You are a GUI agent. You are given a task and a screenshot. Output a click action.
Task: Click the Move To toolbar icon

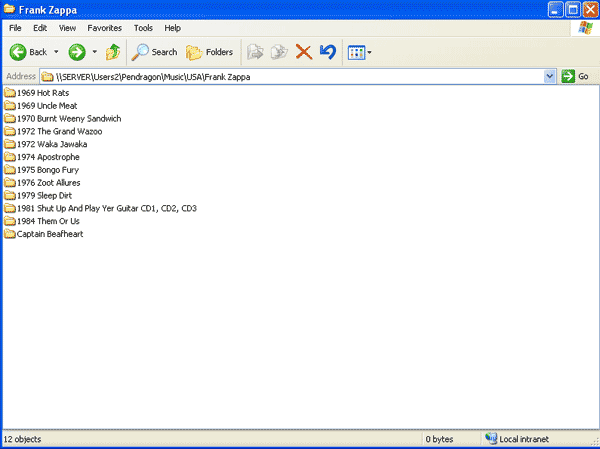click(255, 52)
